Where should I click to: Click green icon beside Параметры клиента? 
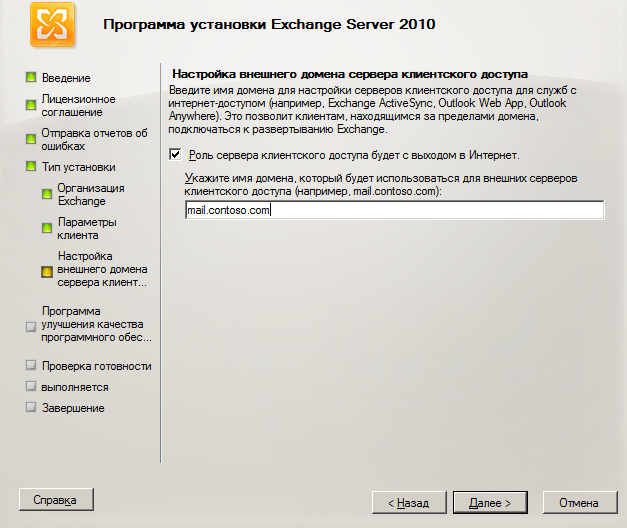coord(47,228)
